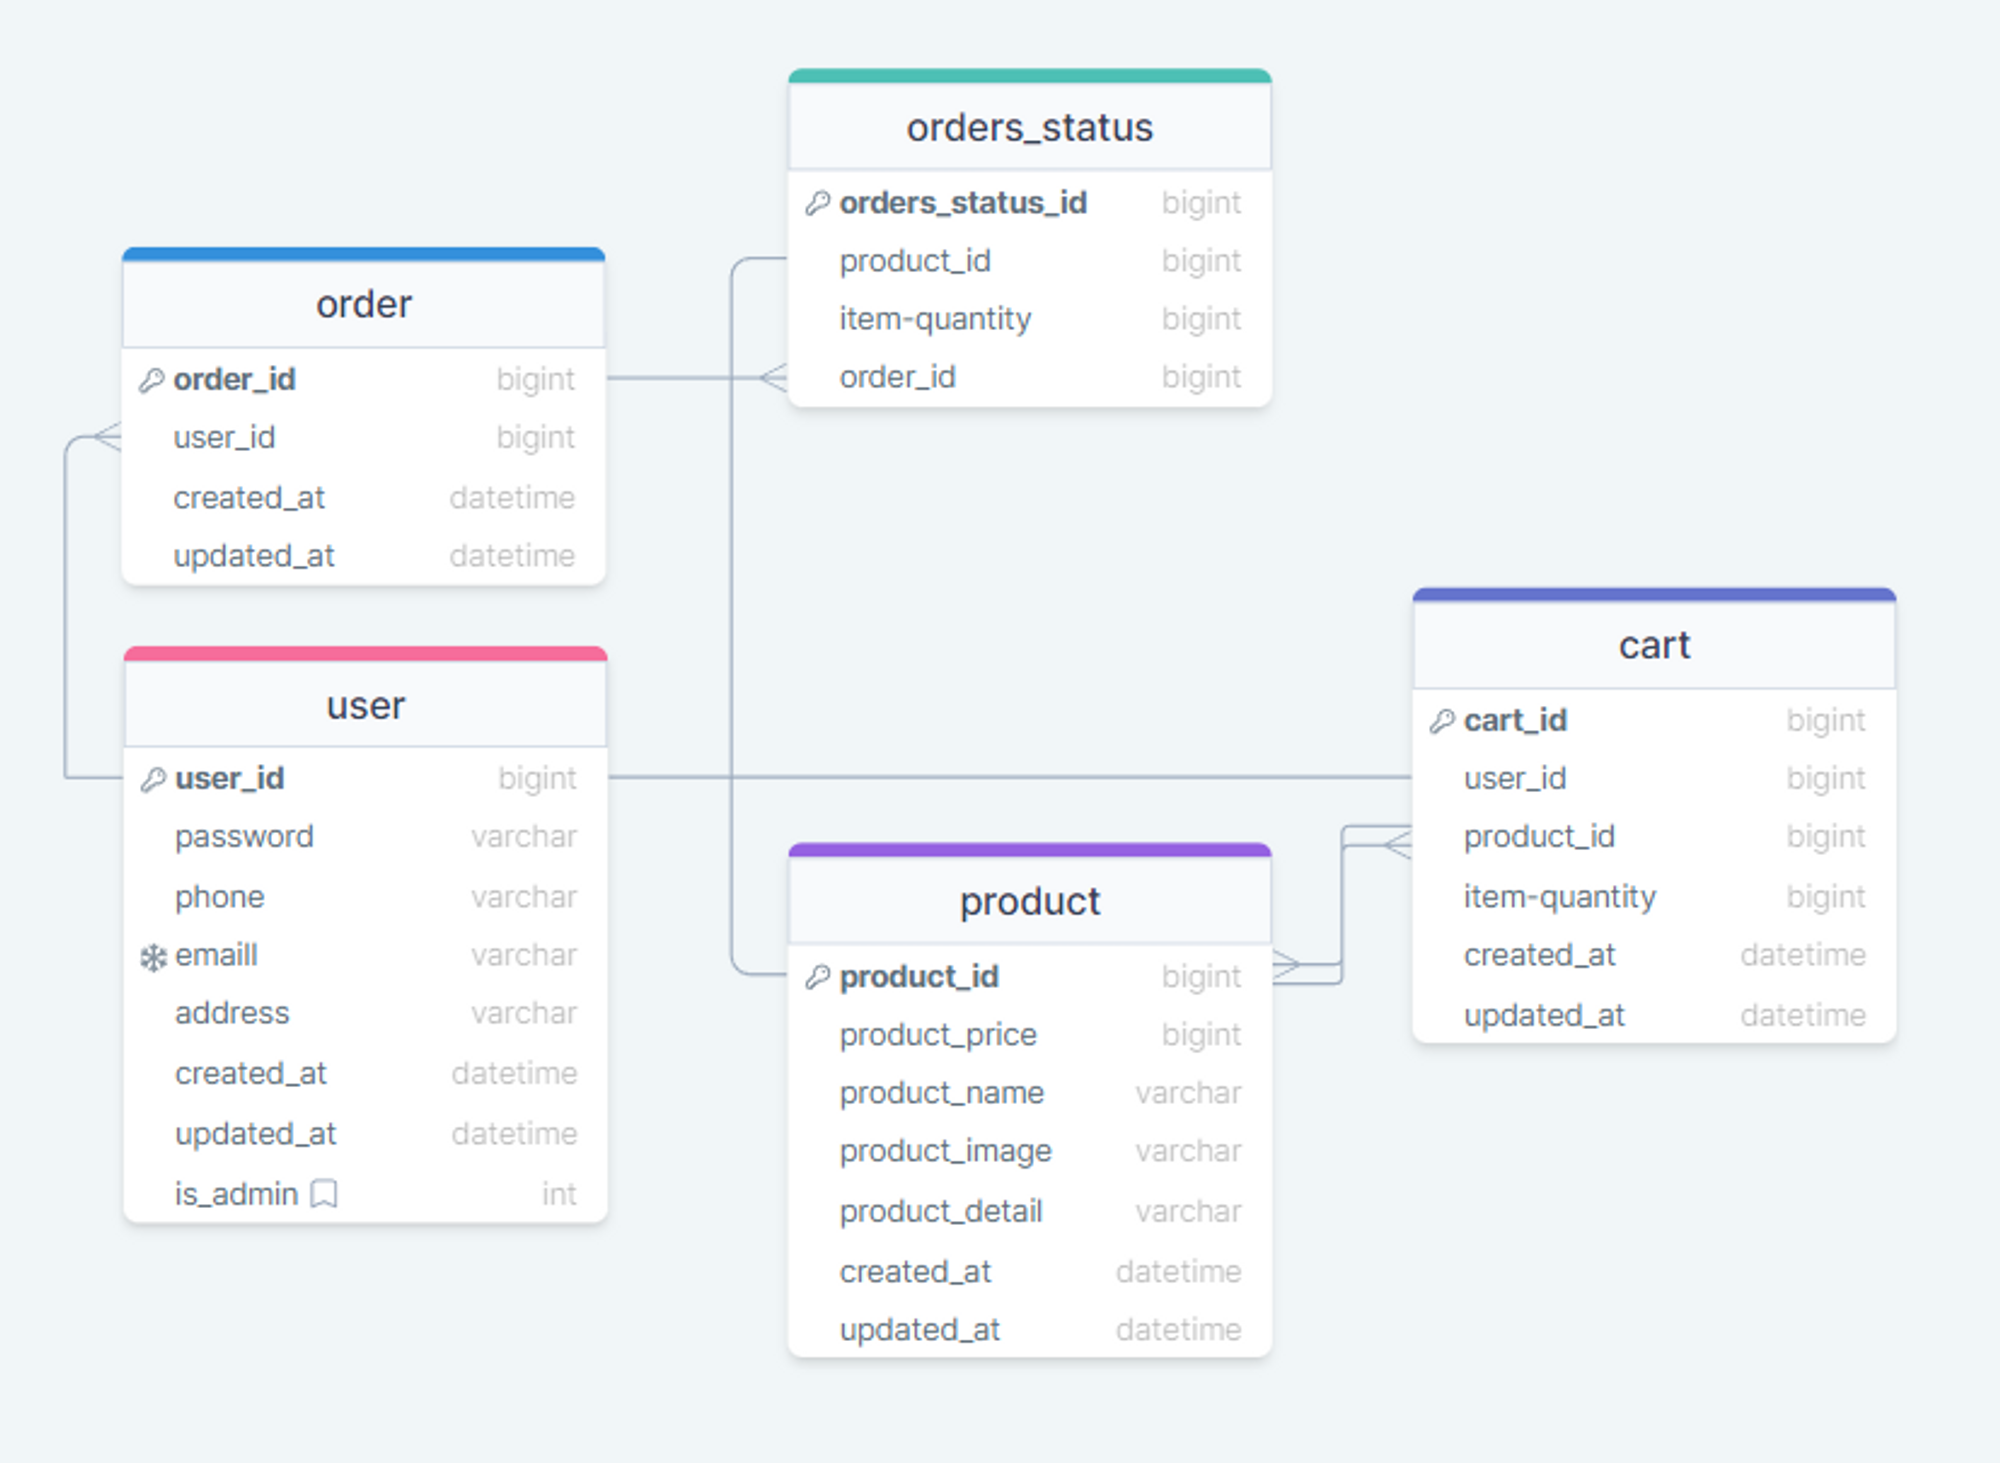
Task: Select item-quantity column in orders_status table
Action: [x=935, y=319]
